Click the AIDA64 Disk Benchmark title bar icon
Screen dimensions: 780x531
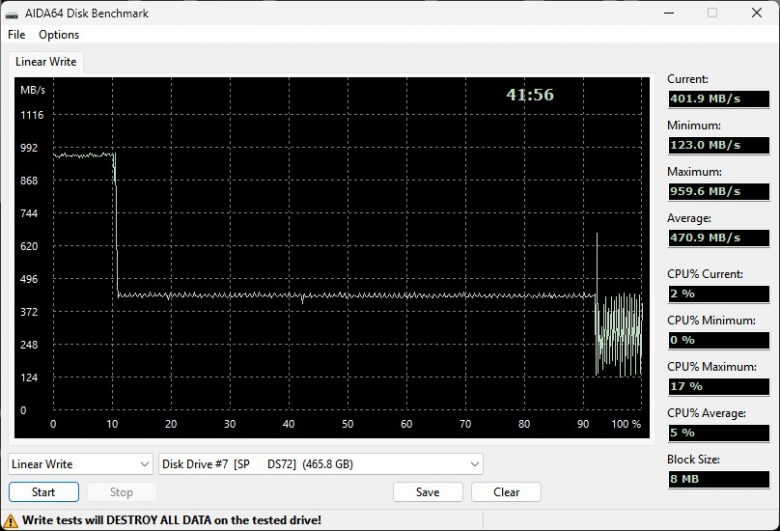coord(11,13)
